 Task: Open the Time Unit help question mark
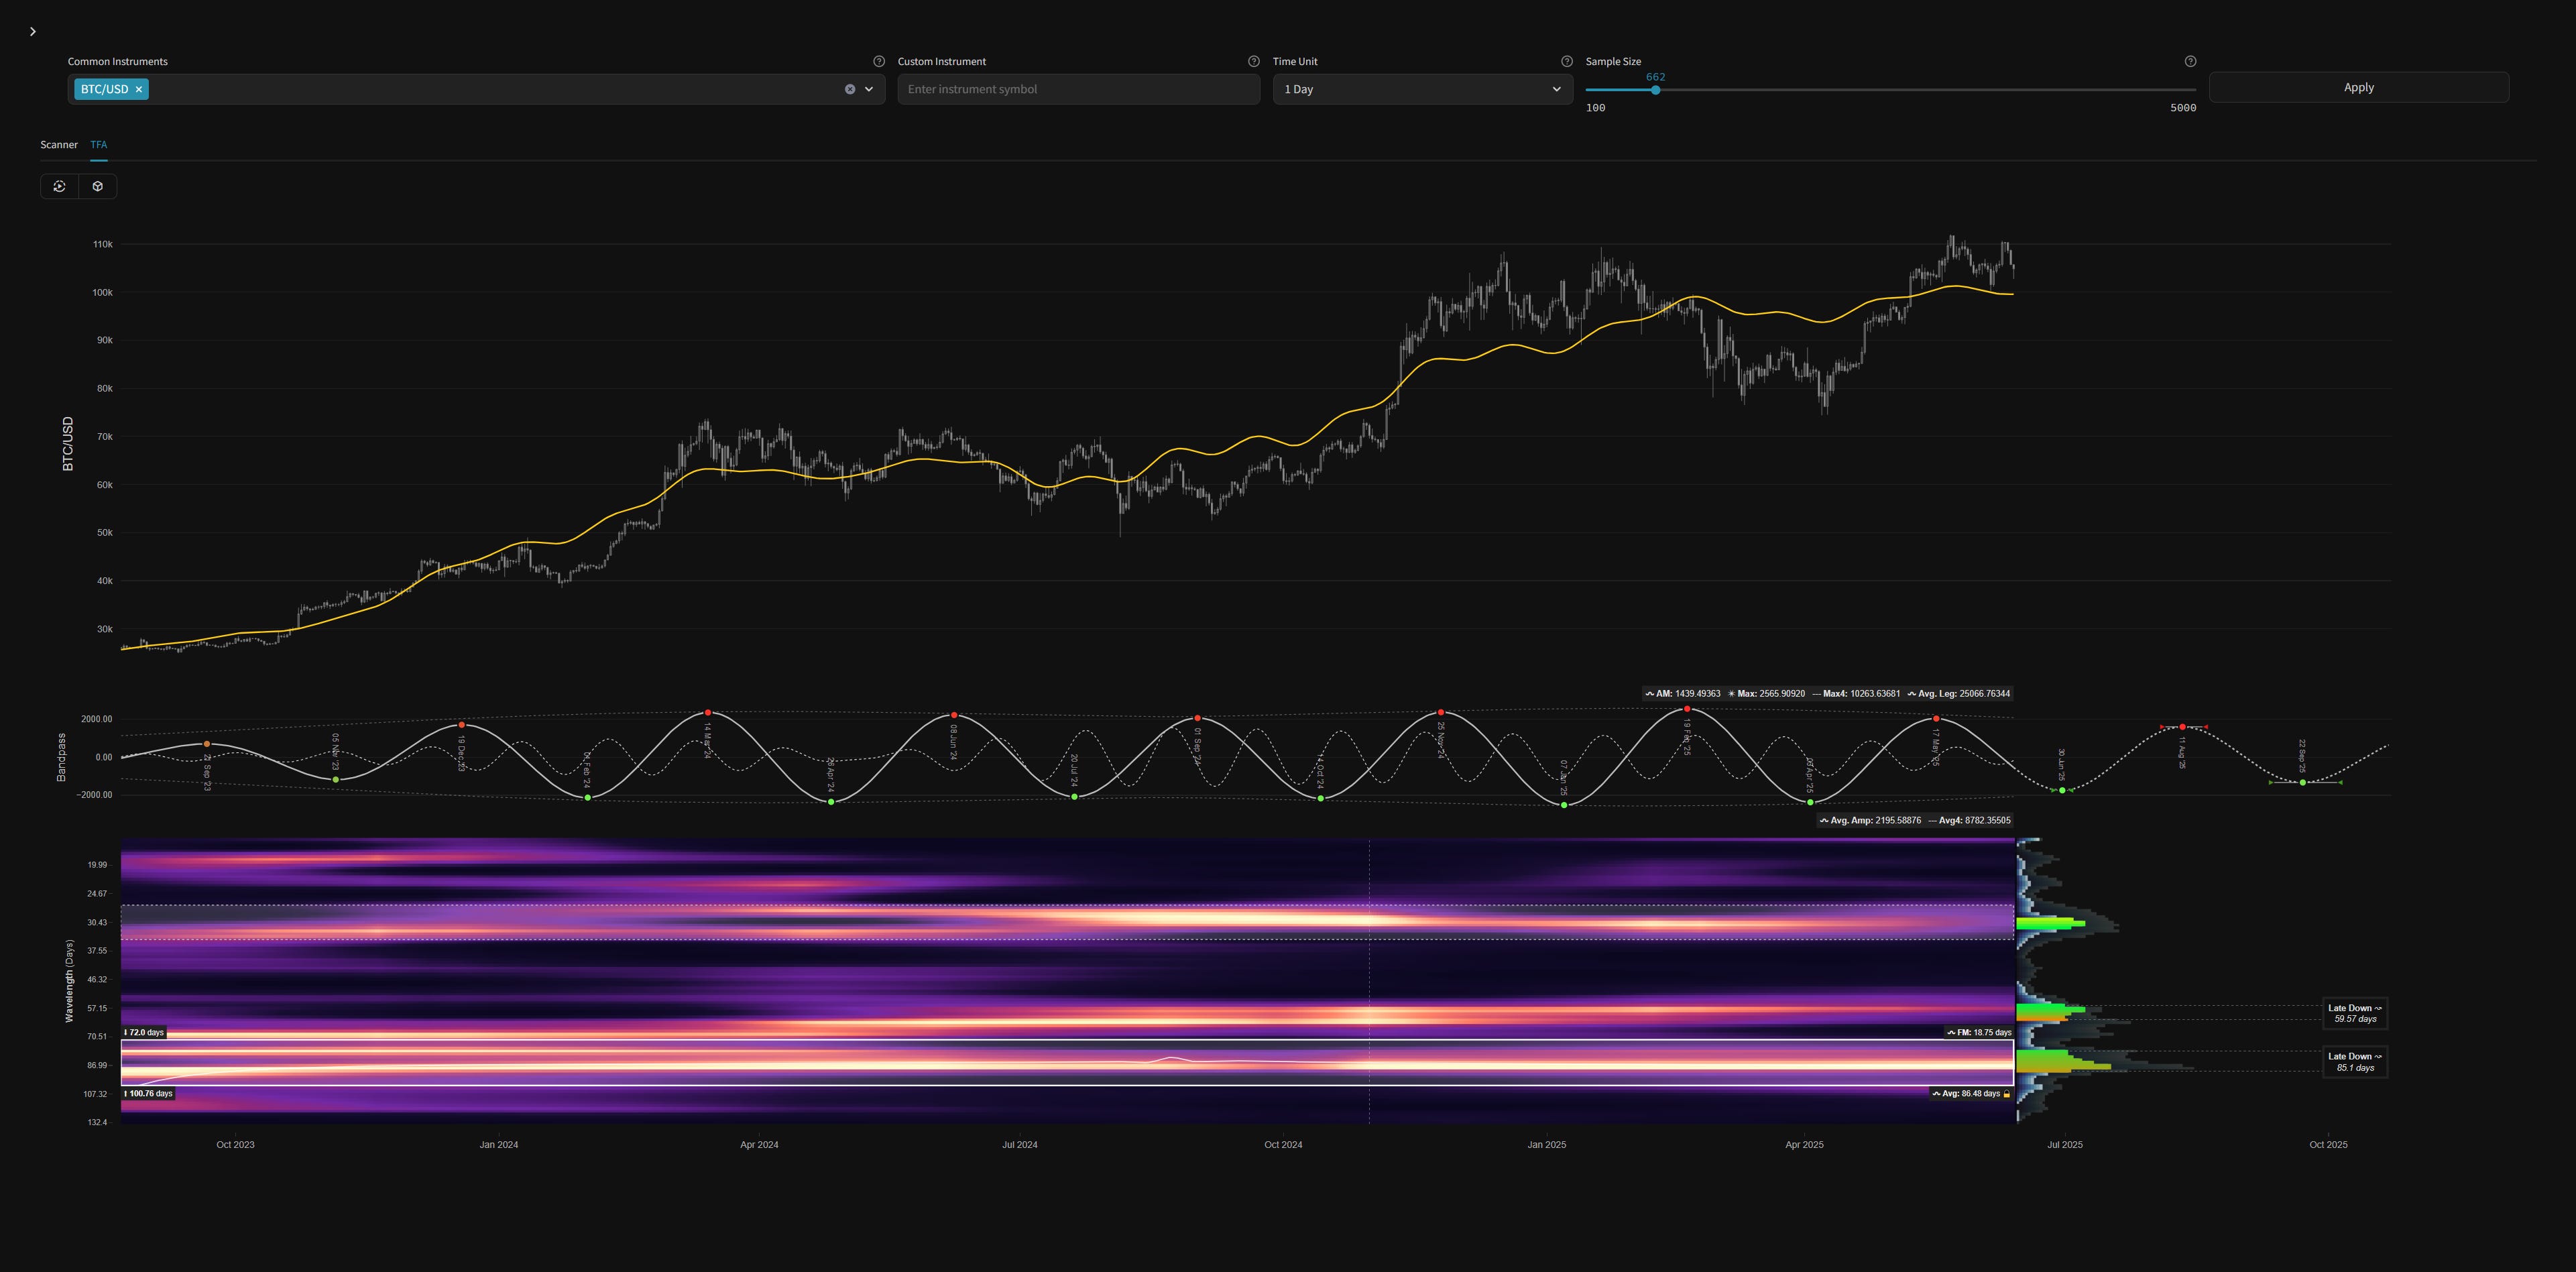pos(1567,61)
